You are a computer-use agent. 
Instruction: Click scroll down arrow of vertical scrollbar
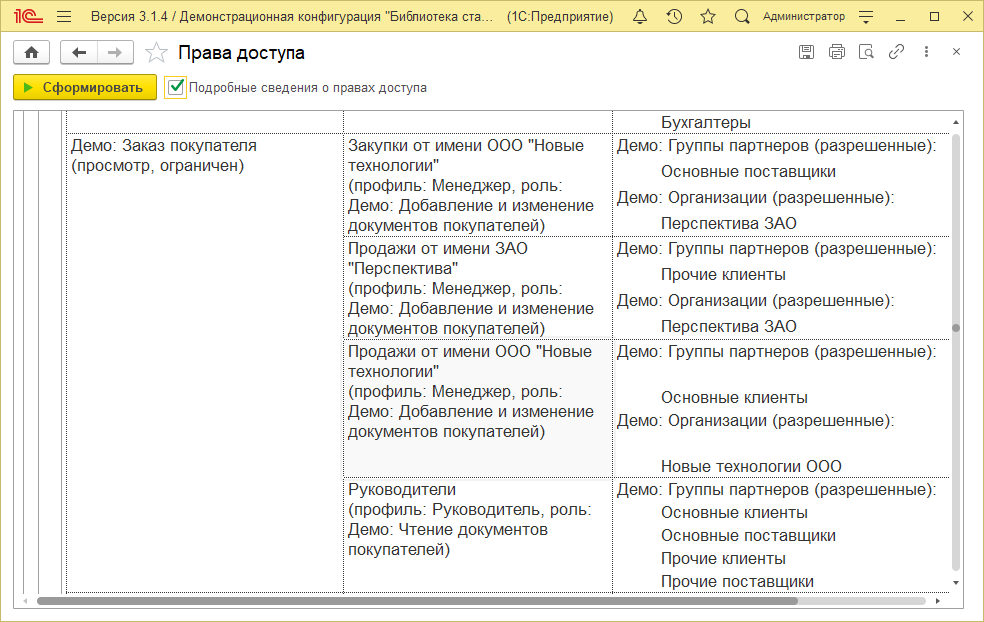[956, 583]
